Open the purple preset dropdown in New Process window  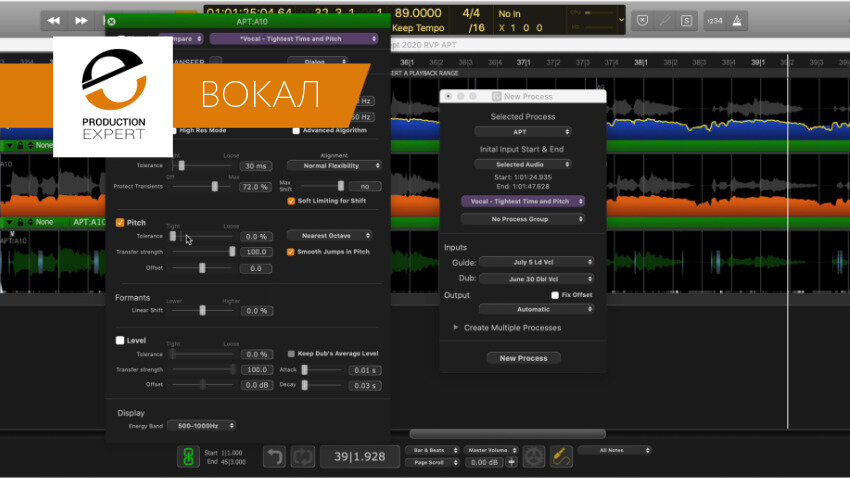[523, 201]
